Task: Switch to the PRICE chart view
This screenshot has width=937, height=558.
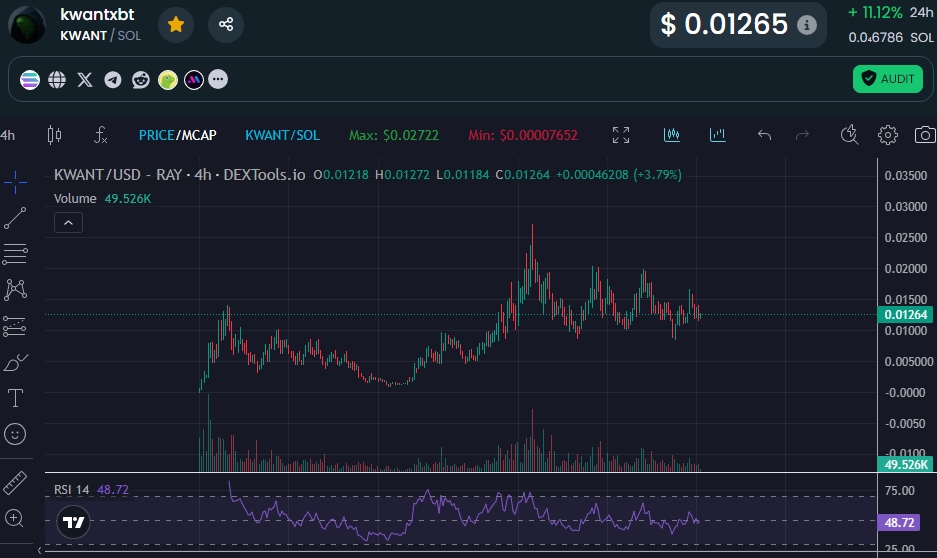Action: click(x=157, y=135)
